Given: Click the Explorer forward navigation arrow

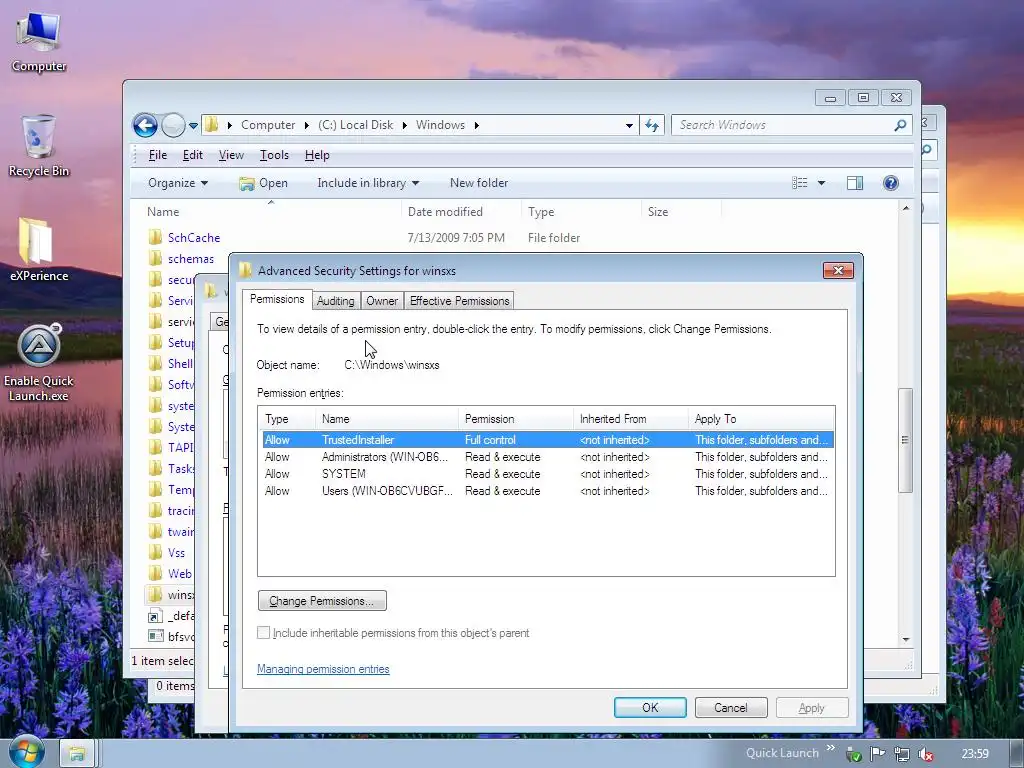Looking at the screenshot, I should tap(173, 125).
